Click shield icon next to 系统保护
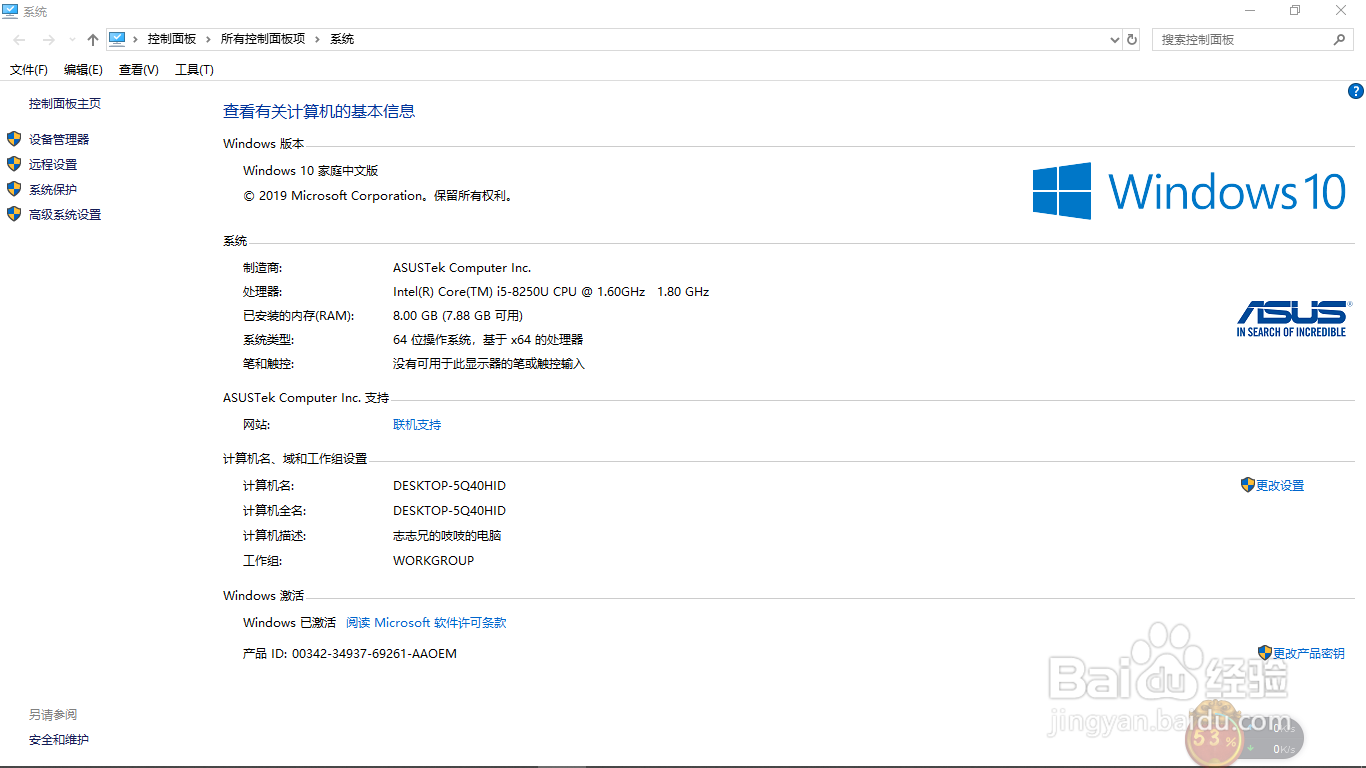This screenshot has width=1366, height=768. (x=14, y=189)
